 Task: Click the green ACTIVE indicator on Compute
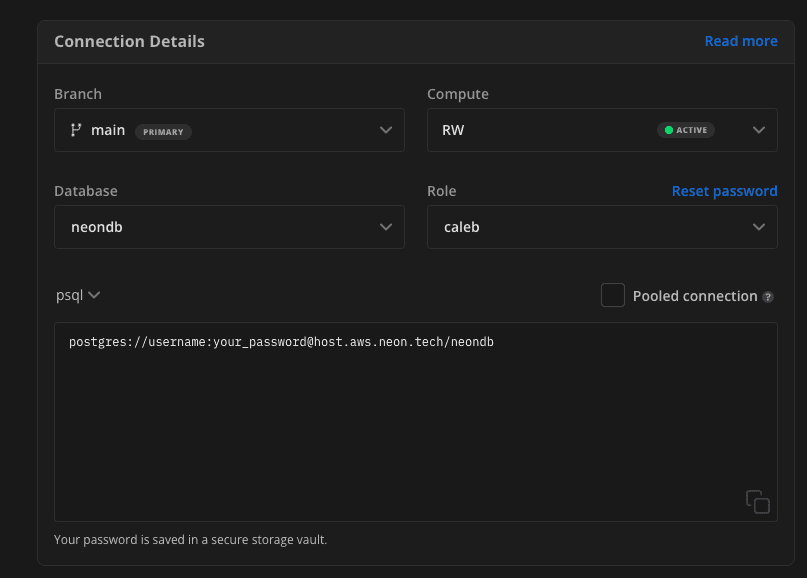click(686, 129)
